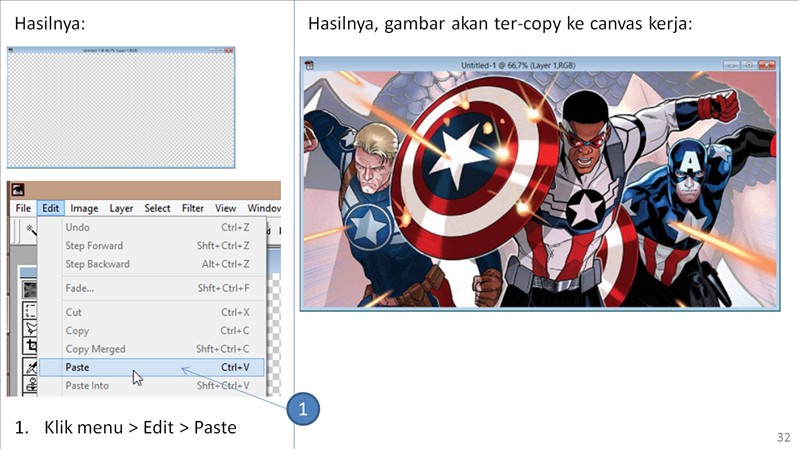Viewport: 799px width, 449px height.
Task: Choose Step Forward in Edit menu
Action: point(152,246)
